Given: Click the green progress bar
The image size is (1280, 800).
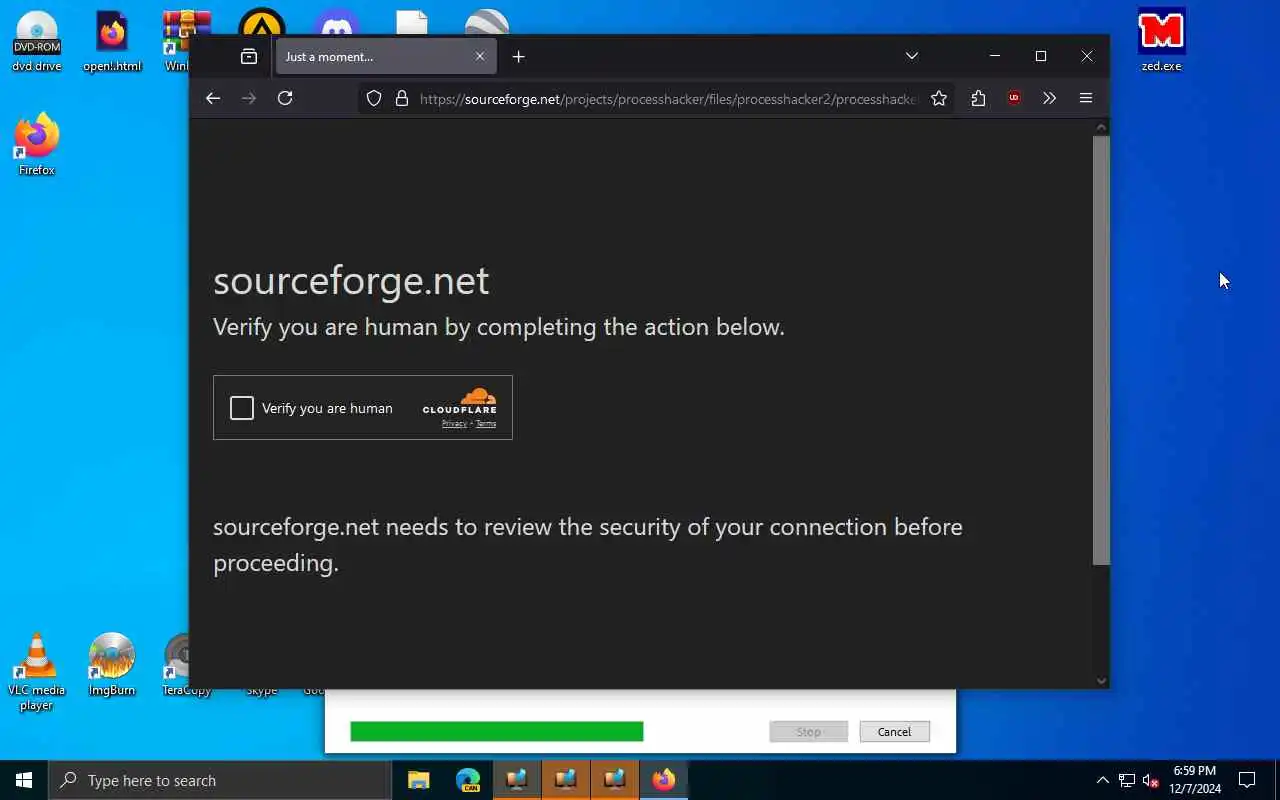Looking at the screenshot, I should [497, 732].
